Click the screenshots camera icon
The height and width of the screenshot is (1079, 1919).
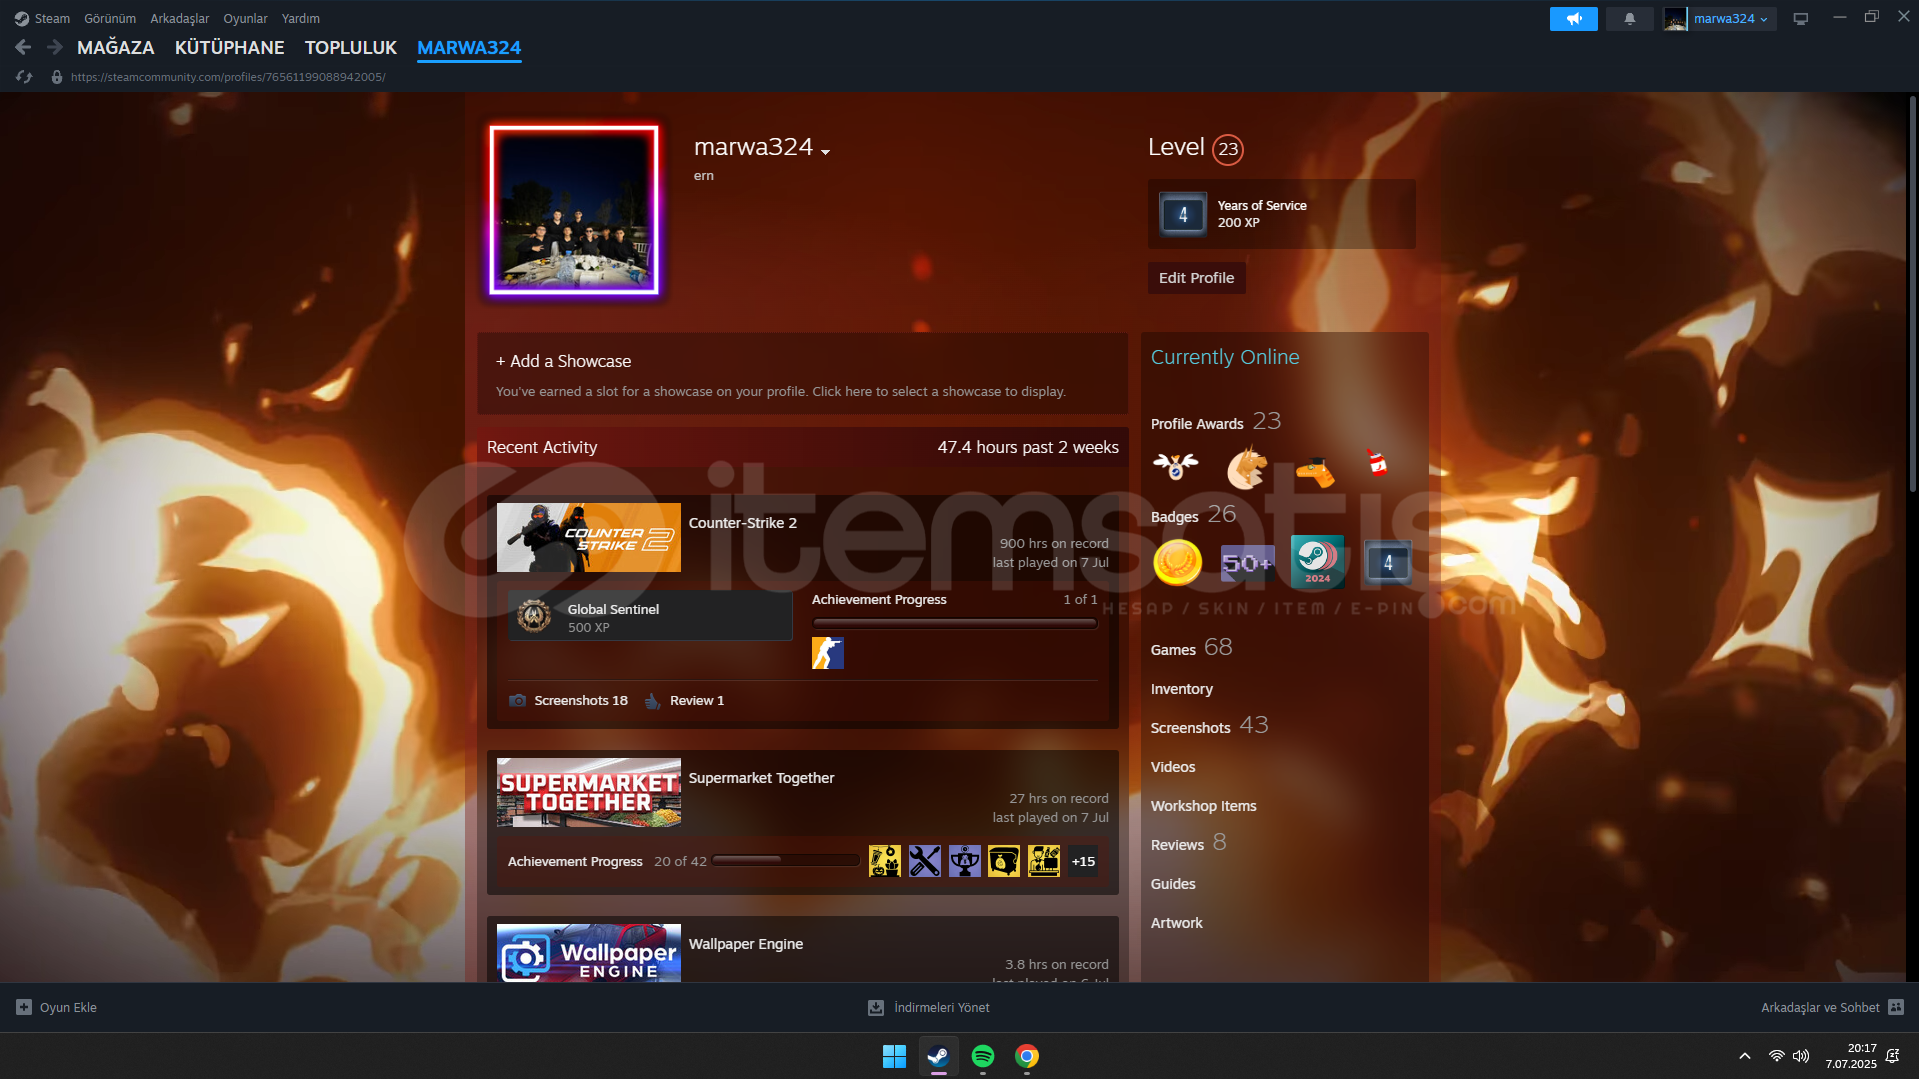pos(517,700)
